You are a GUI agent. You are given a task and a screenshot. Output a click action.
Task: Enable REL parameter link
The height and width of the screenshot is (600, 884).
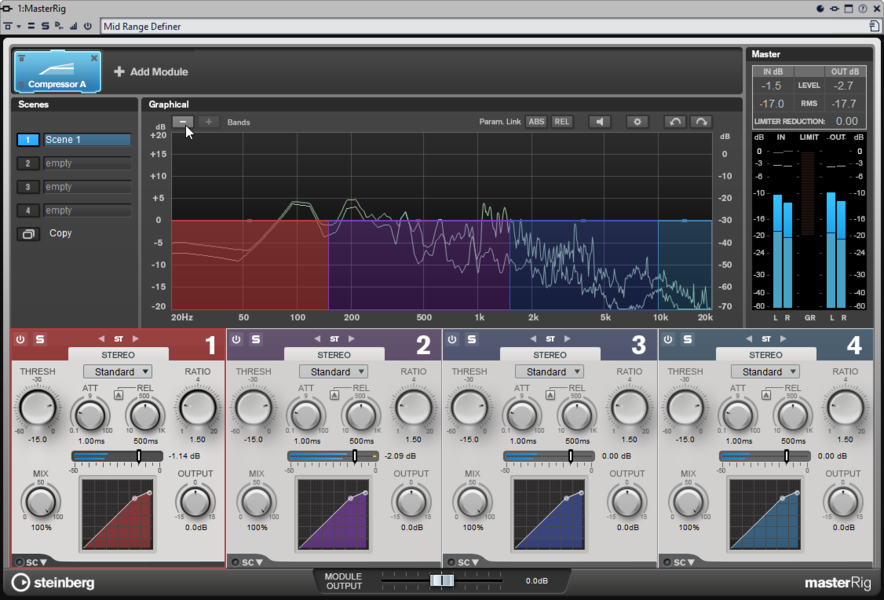tap(562, 122)
